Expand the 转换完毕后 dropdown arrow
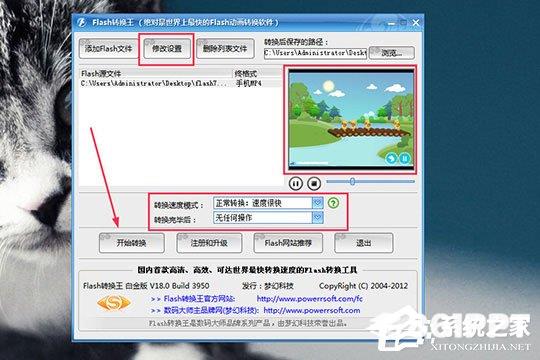 [318, 217]
